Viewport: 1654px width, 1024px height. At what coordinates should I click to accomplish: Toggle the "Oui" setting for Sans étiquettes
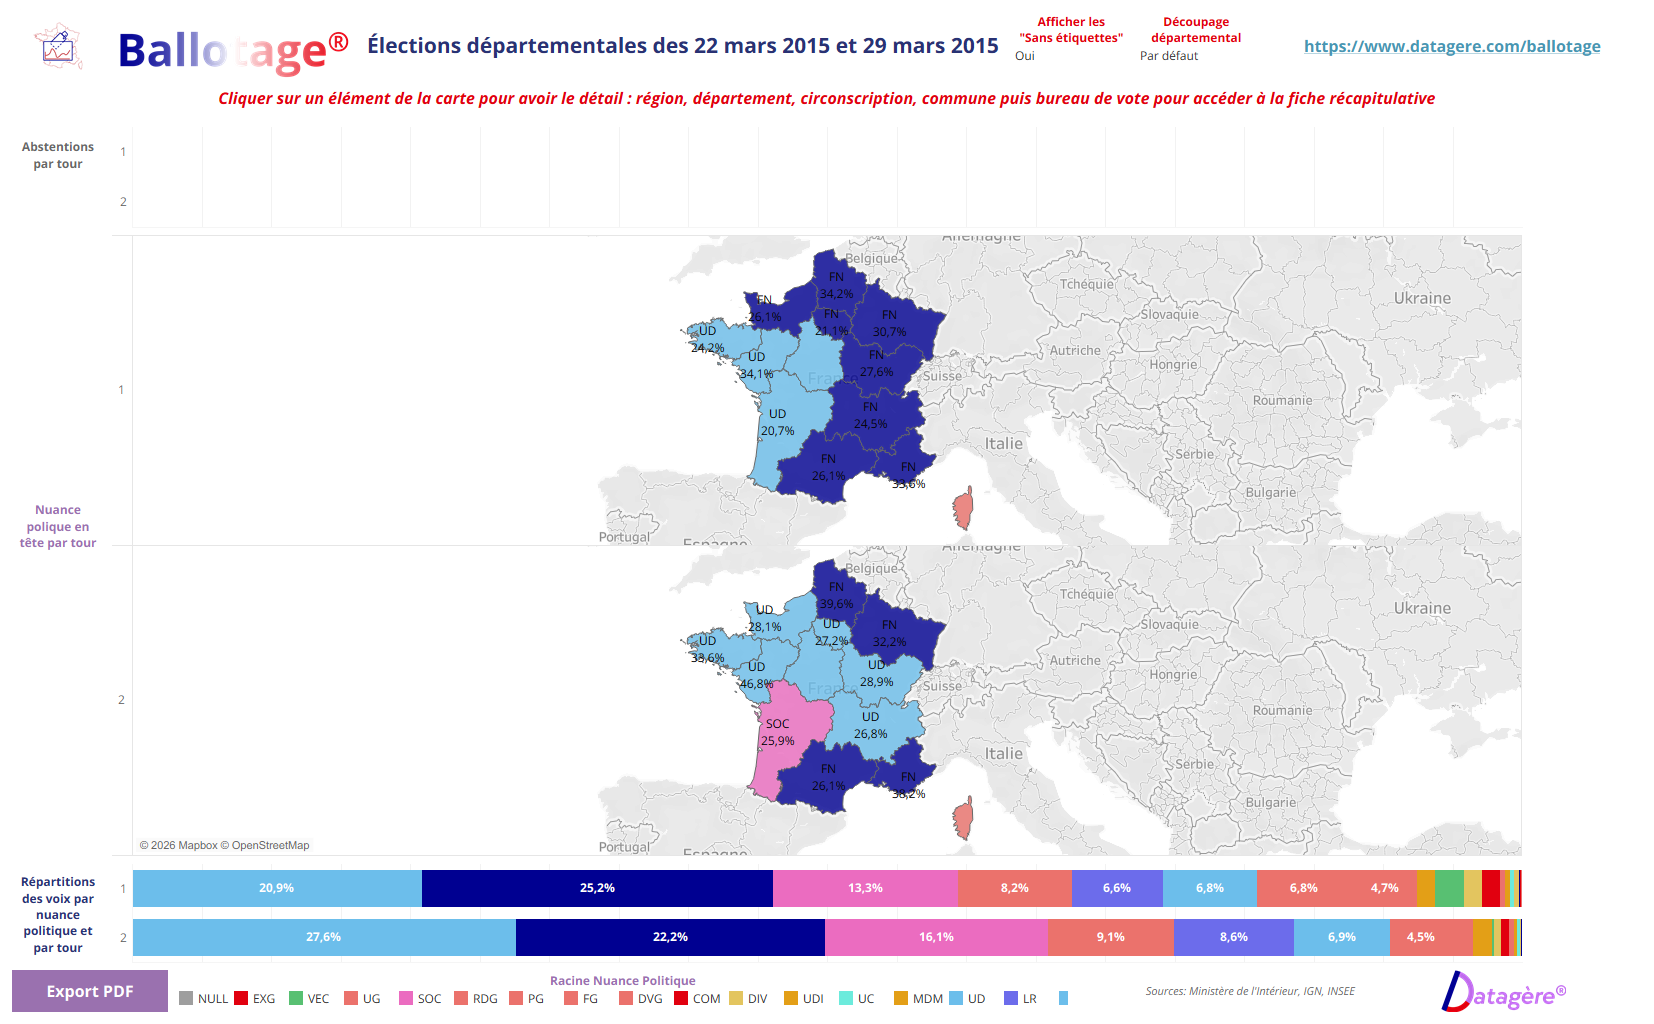pos(1023,56)
